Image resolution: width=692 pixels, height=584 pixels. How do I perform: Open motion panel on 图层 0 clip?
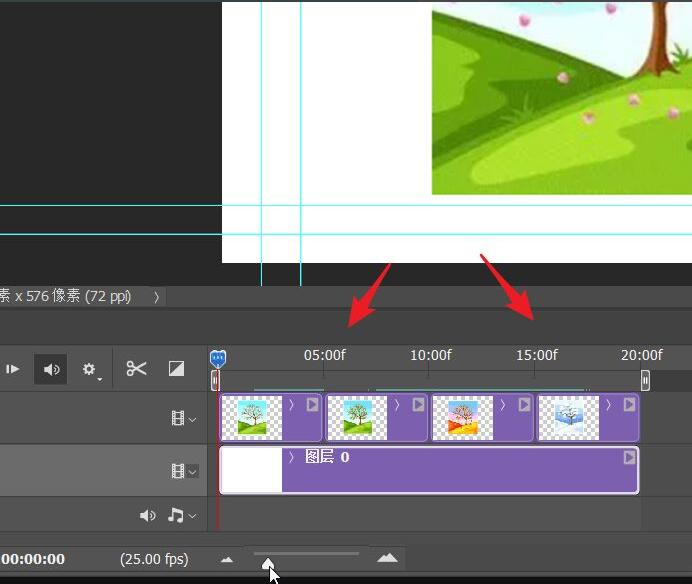[x=630, y=457]
